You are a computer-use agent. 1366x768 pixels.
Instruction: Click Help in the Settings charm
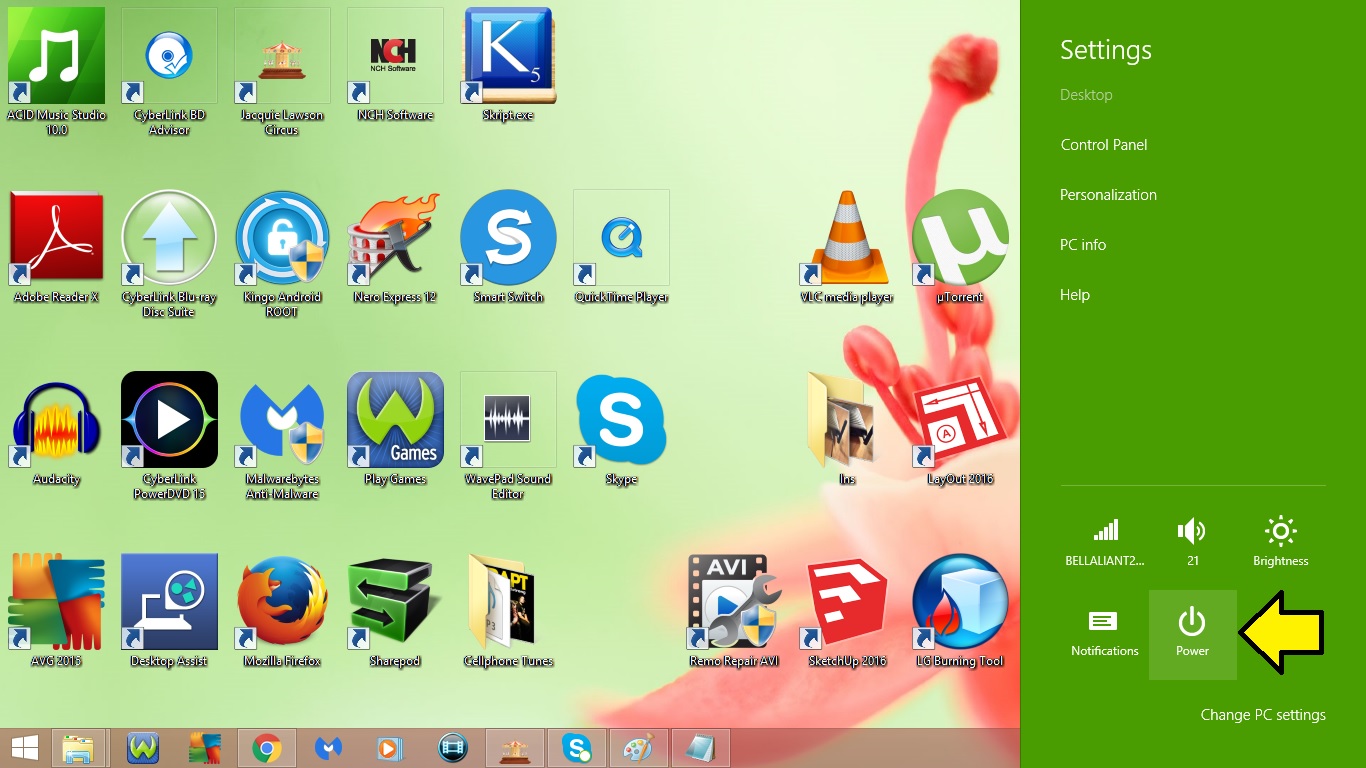1075,295
